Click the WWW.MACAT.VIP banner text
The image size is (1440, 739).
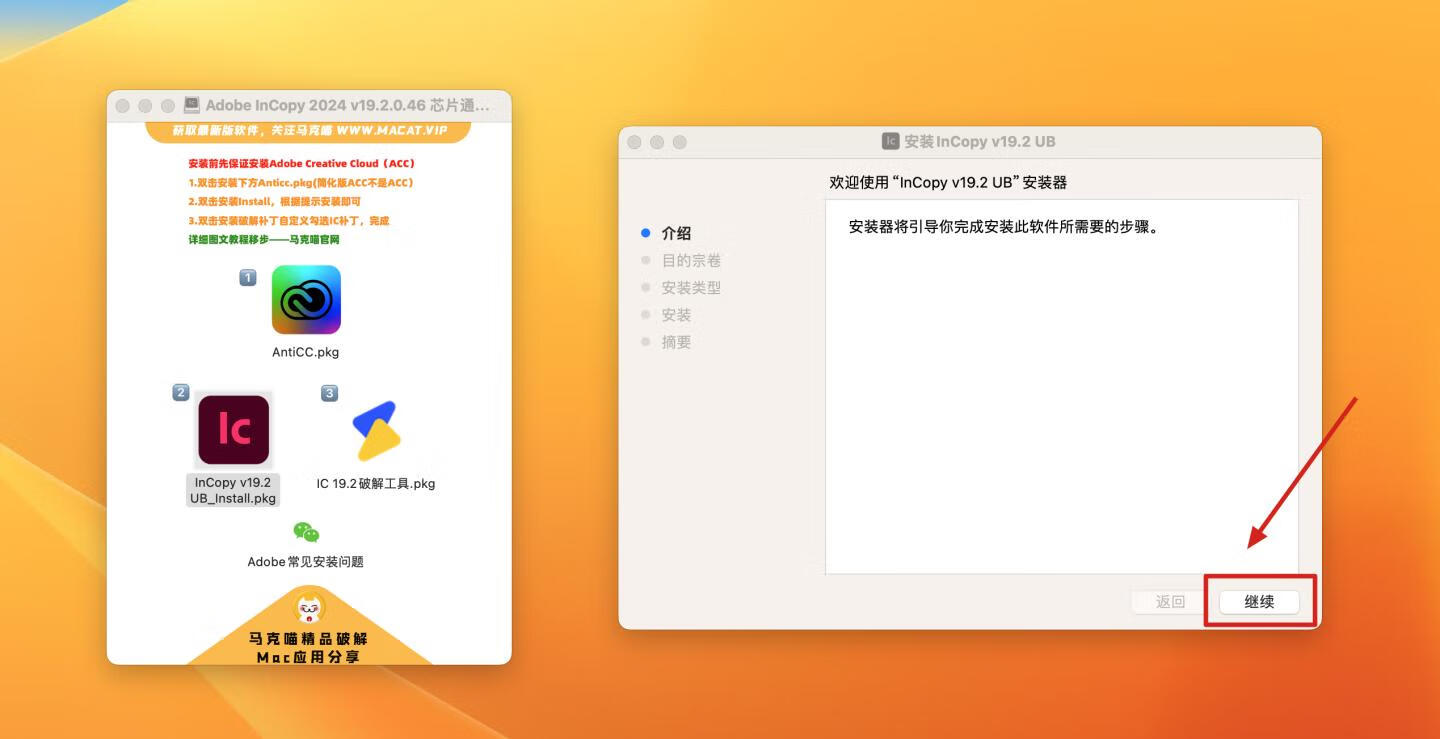click(391, 131)
